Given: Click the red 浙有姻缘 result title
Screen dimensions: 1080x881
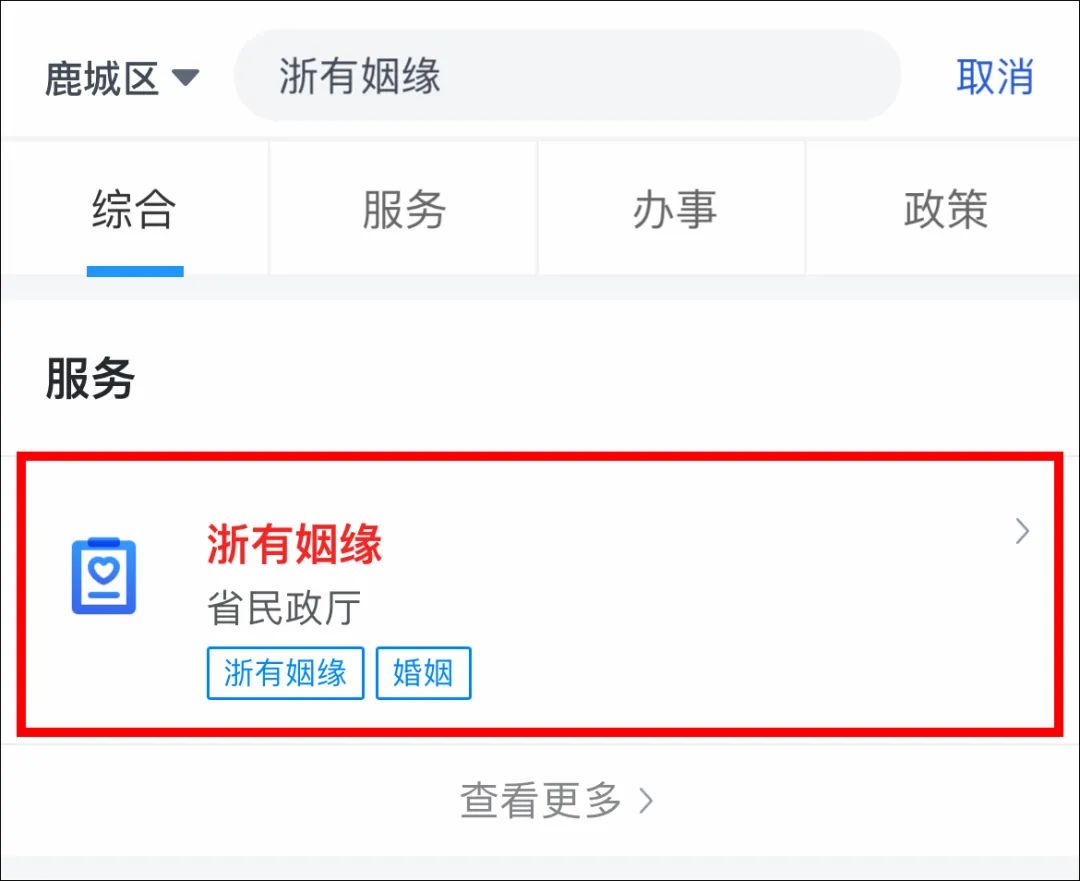Looking at the screenshot, I should [x=294, y=544].
